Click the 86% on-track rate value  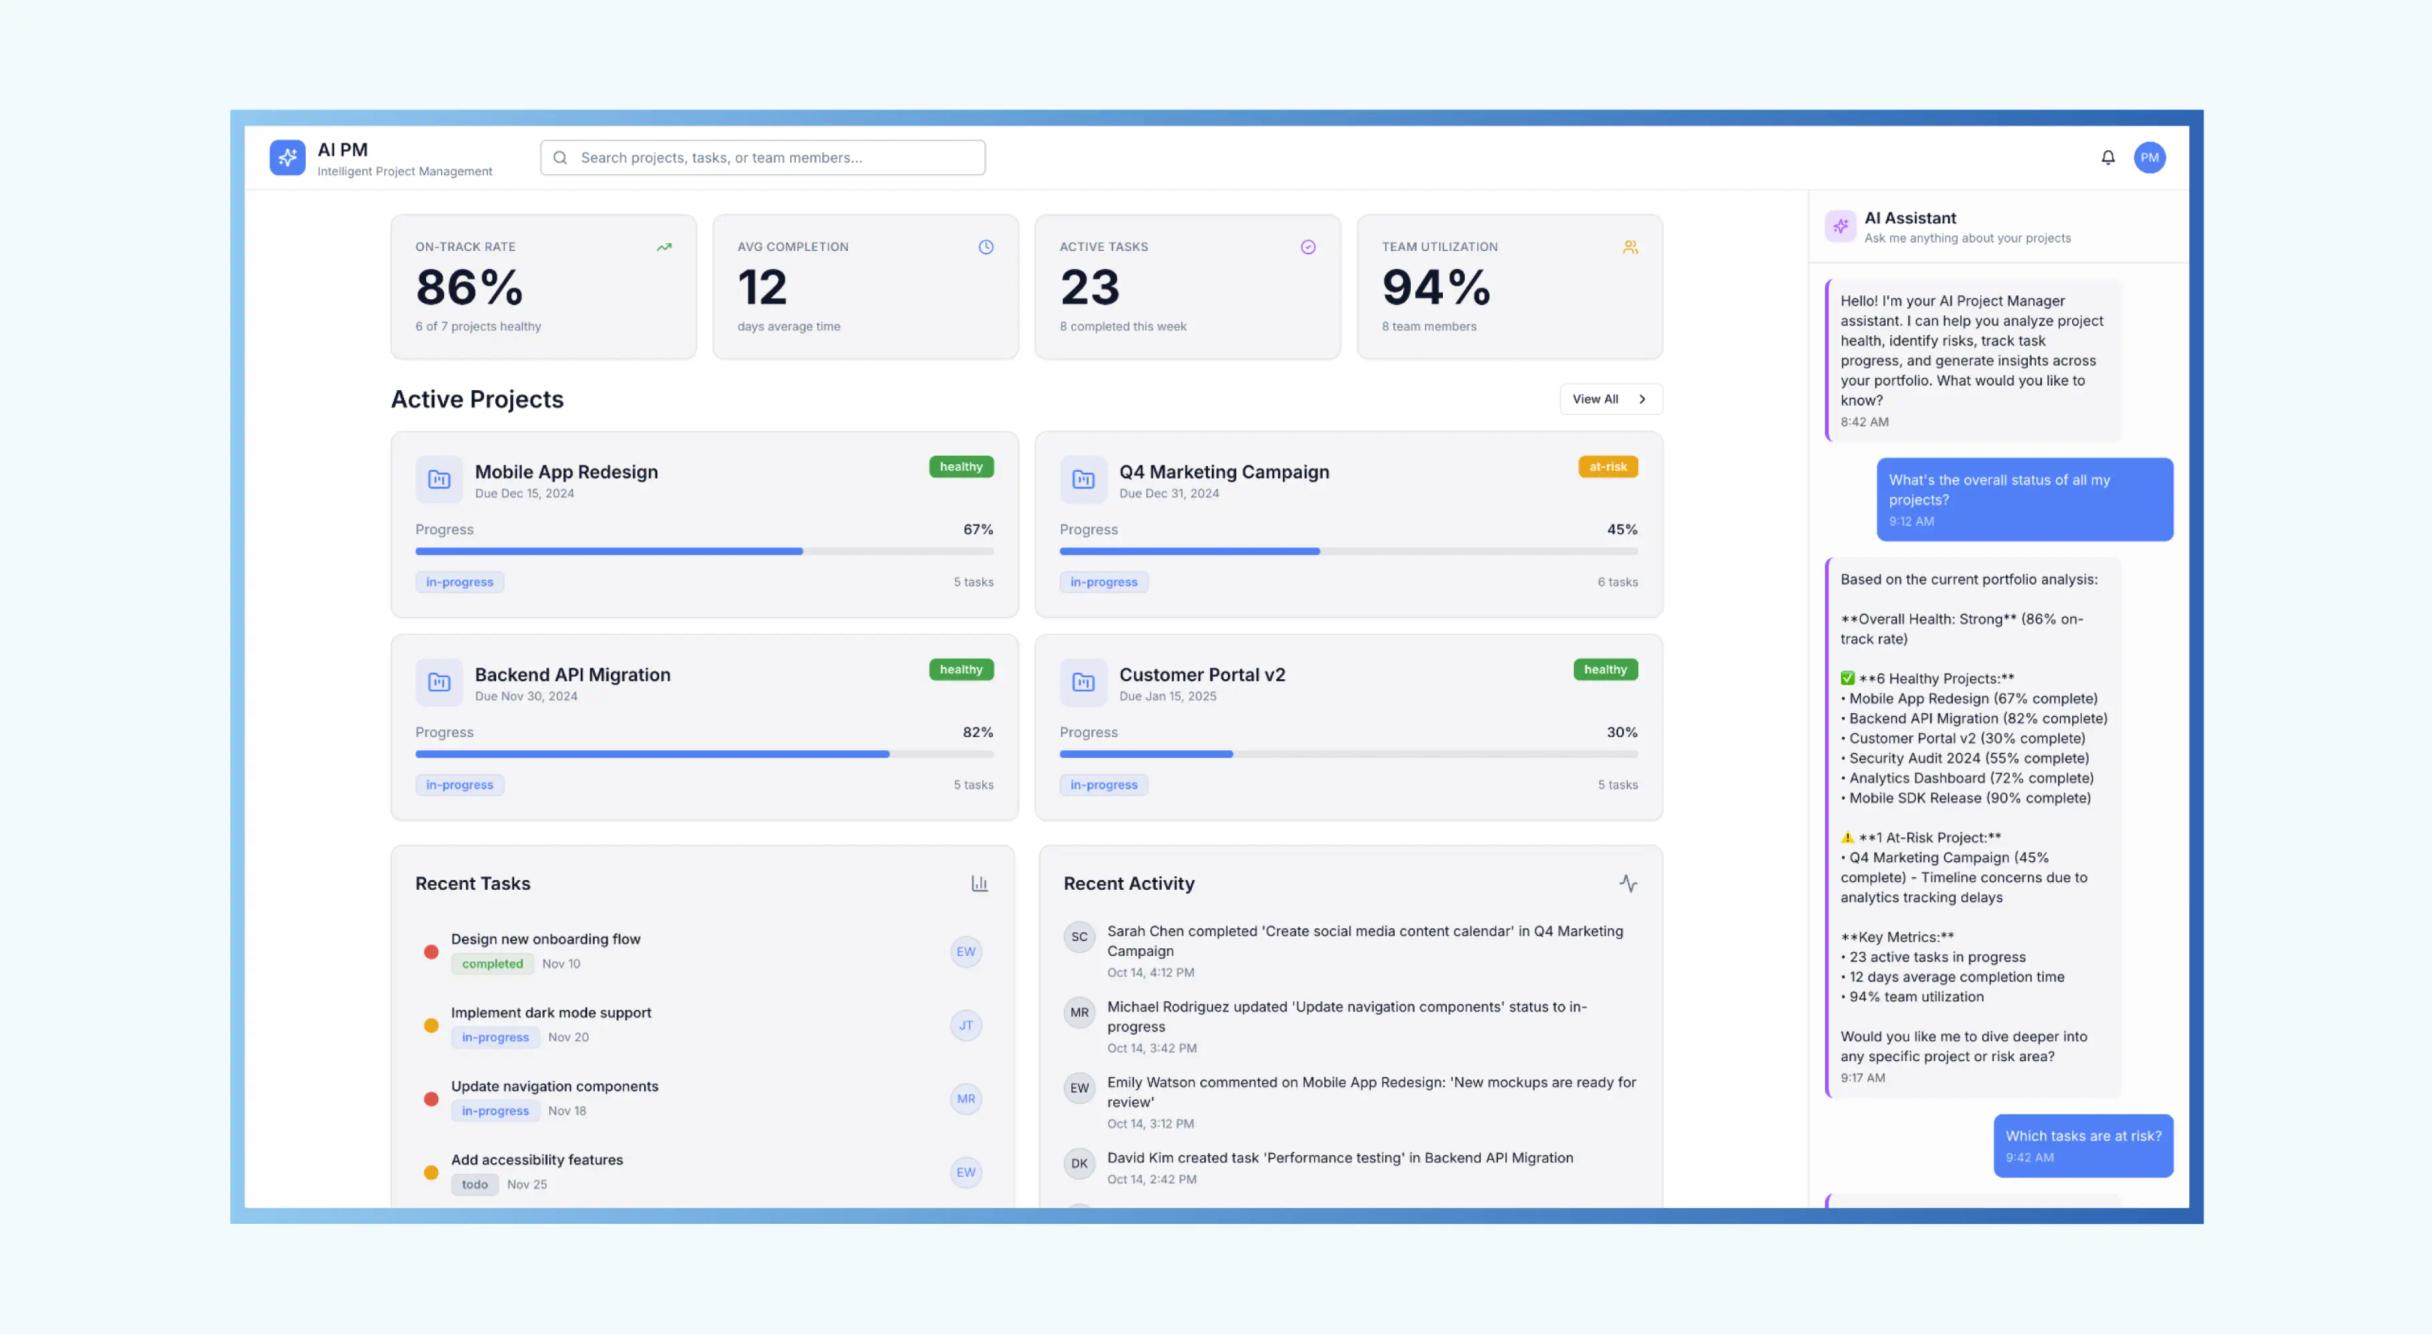point(469,288)
